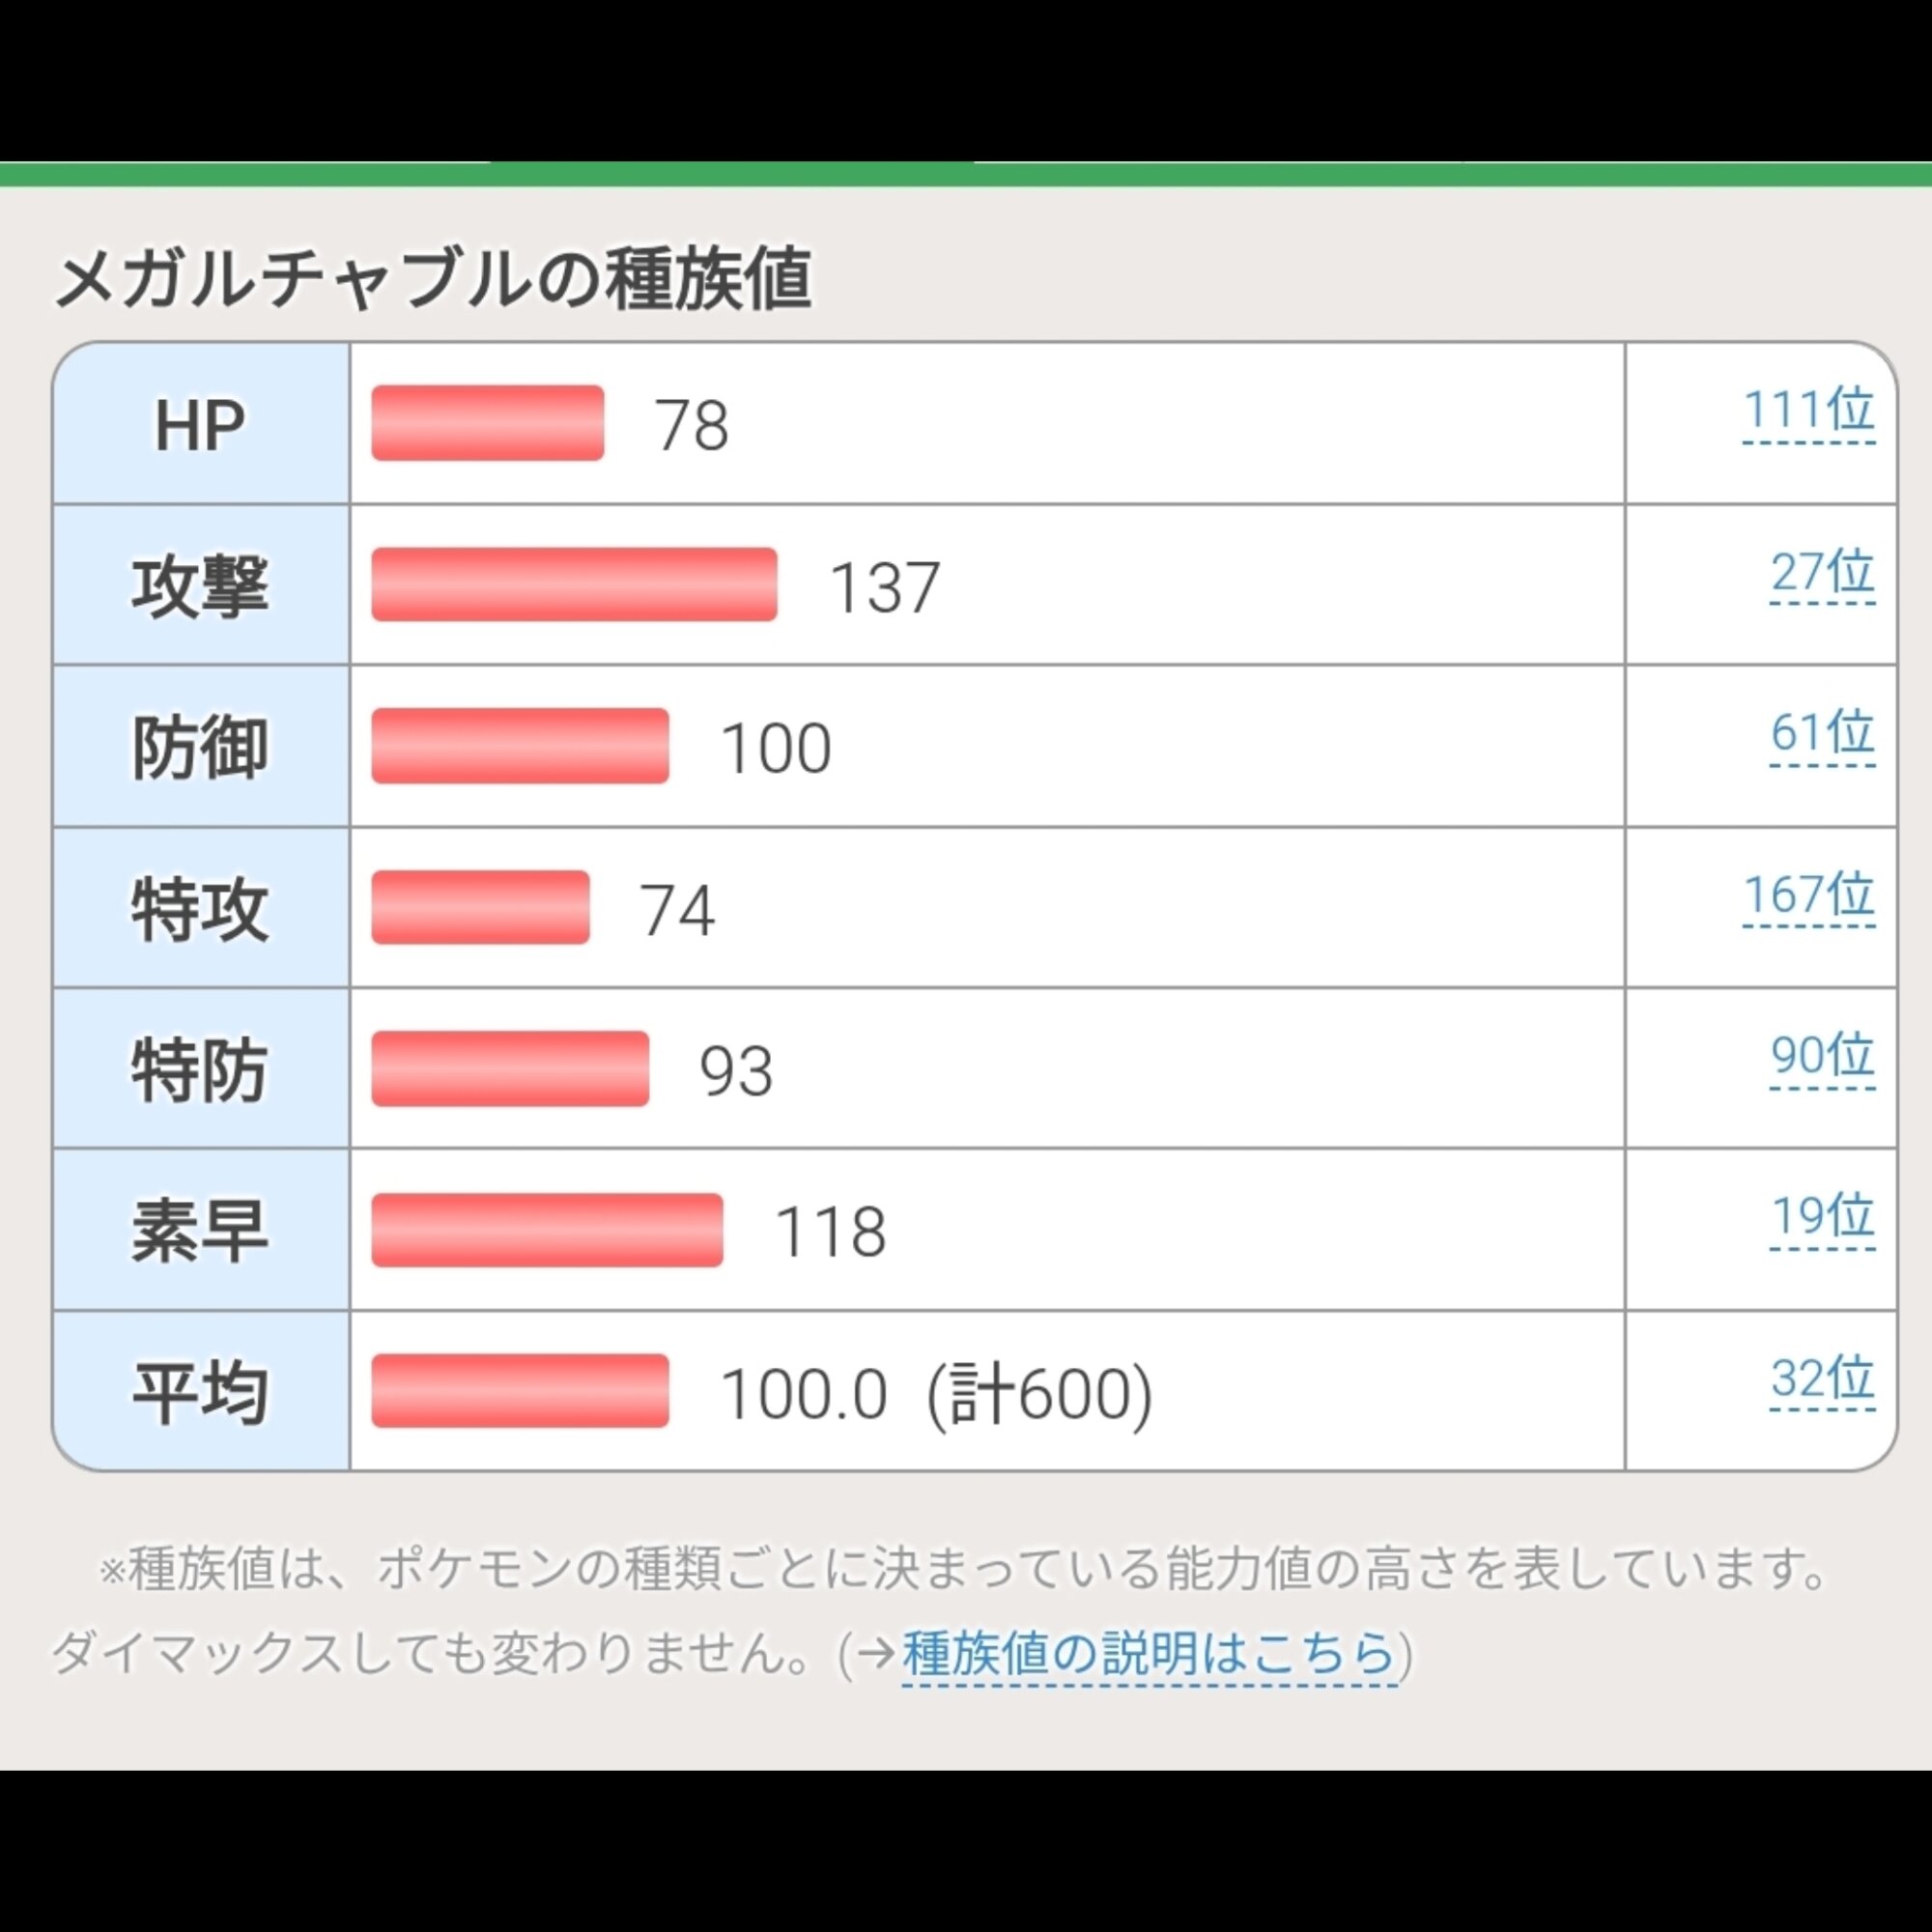Select the red 防御 stat bar
This screenshot has height=1932, width=1932.
click(x=520, y=746)
